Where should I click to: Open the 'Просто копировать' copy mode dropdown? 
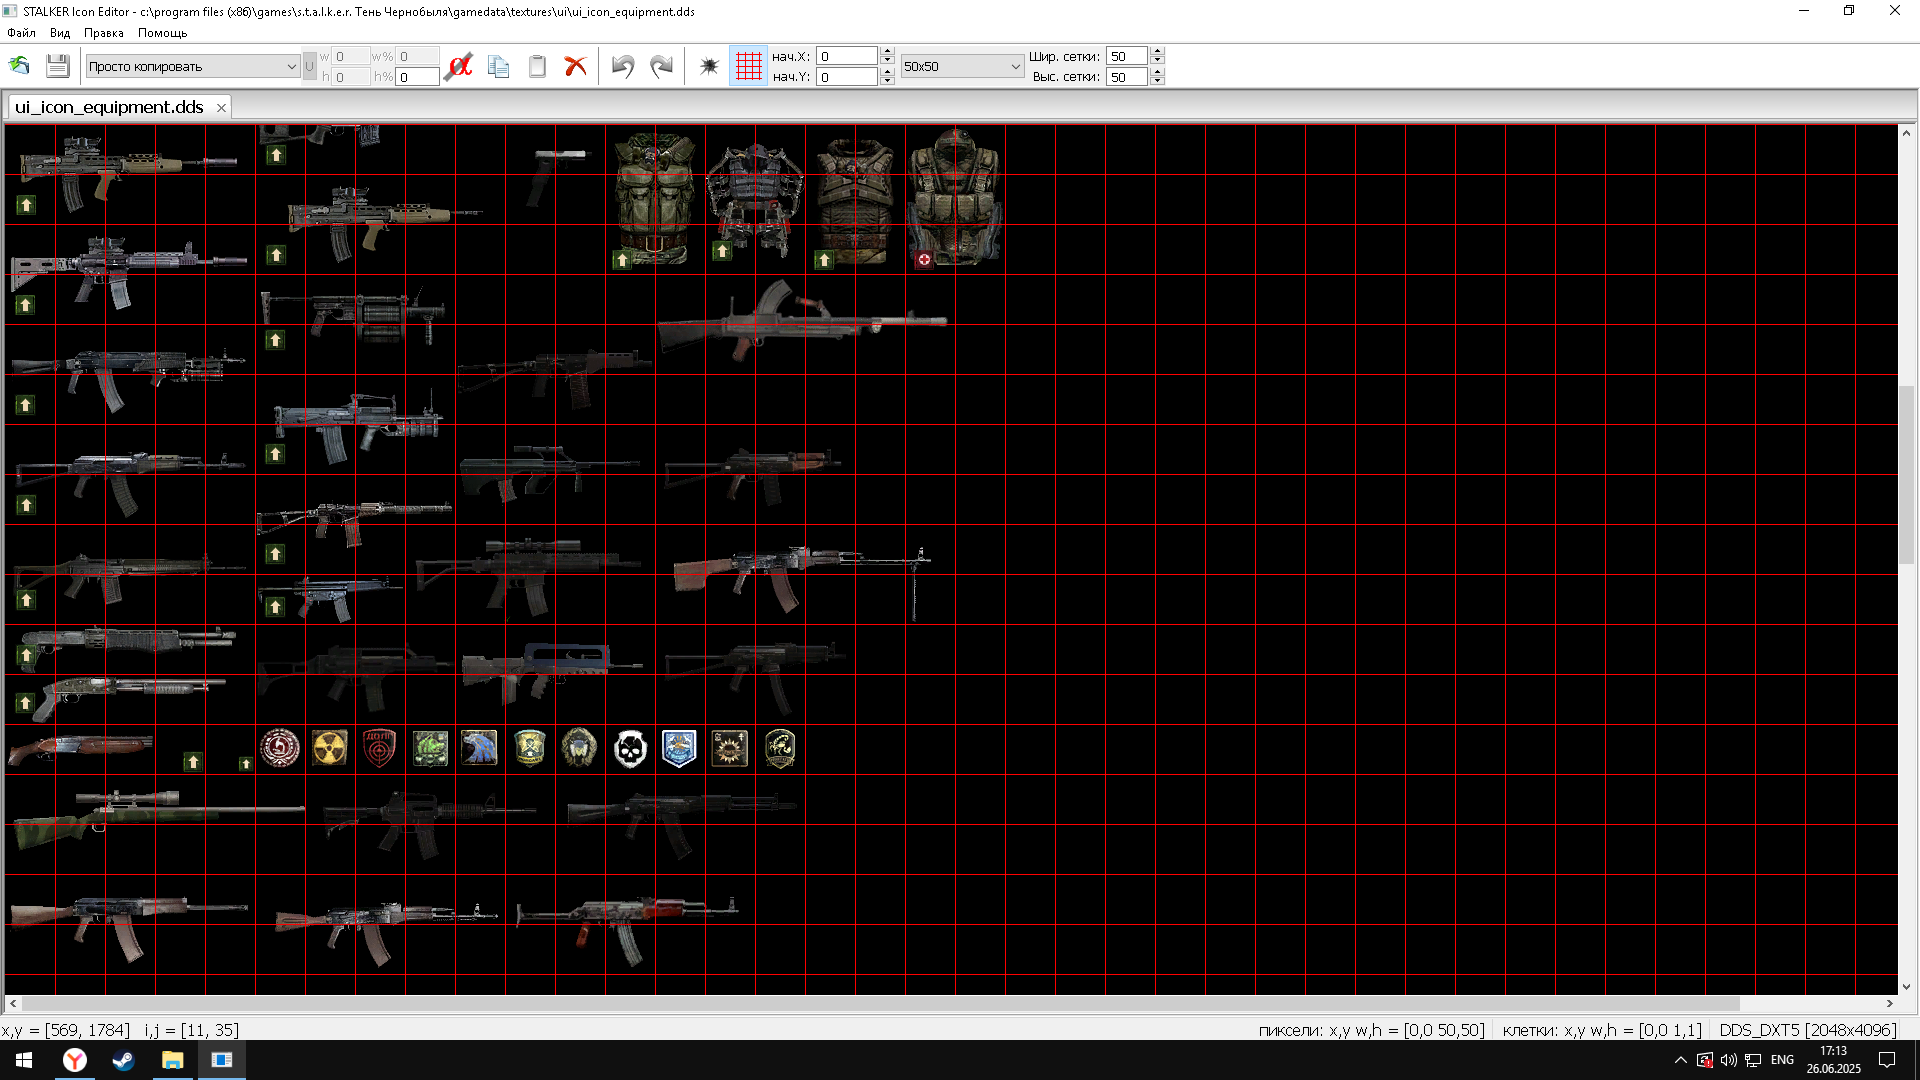coord(193,66)
